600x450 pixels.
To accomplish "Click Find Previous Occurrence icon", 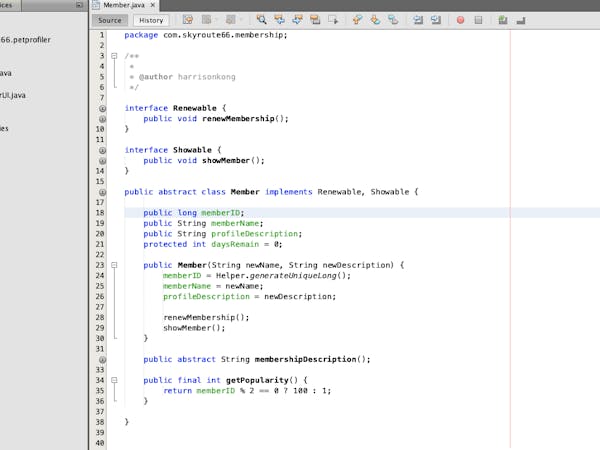I will [279, 20].
